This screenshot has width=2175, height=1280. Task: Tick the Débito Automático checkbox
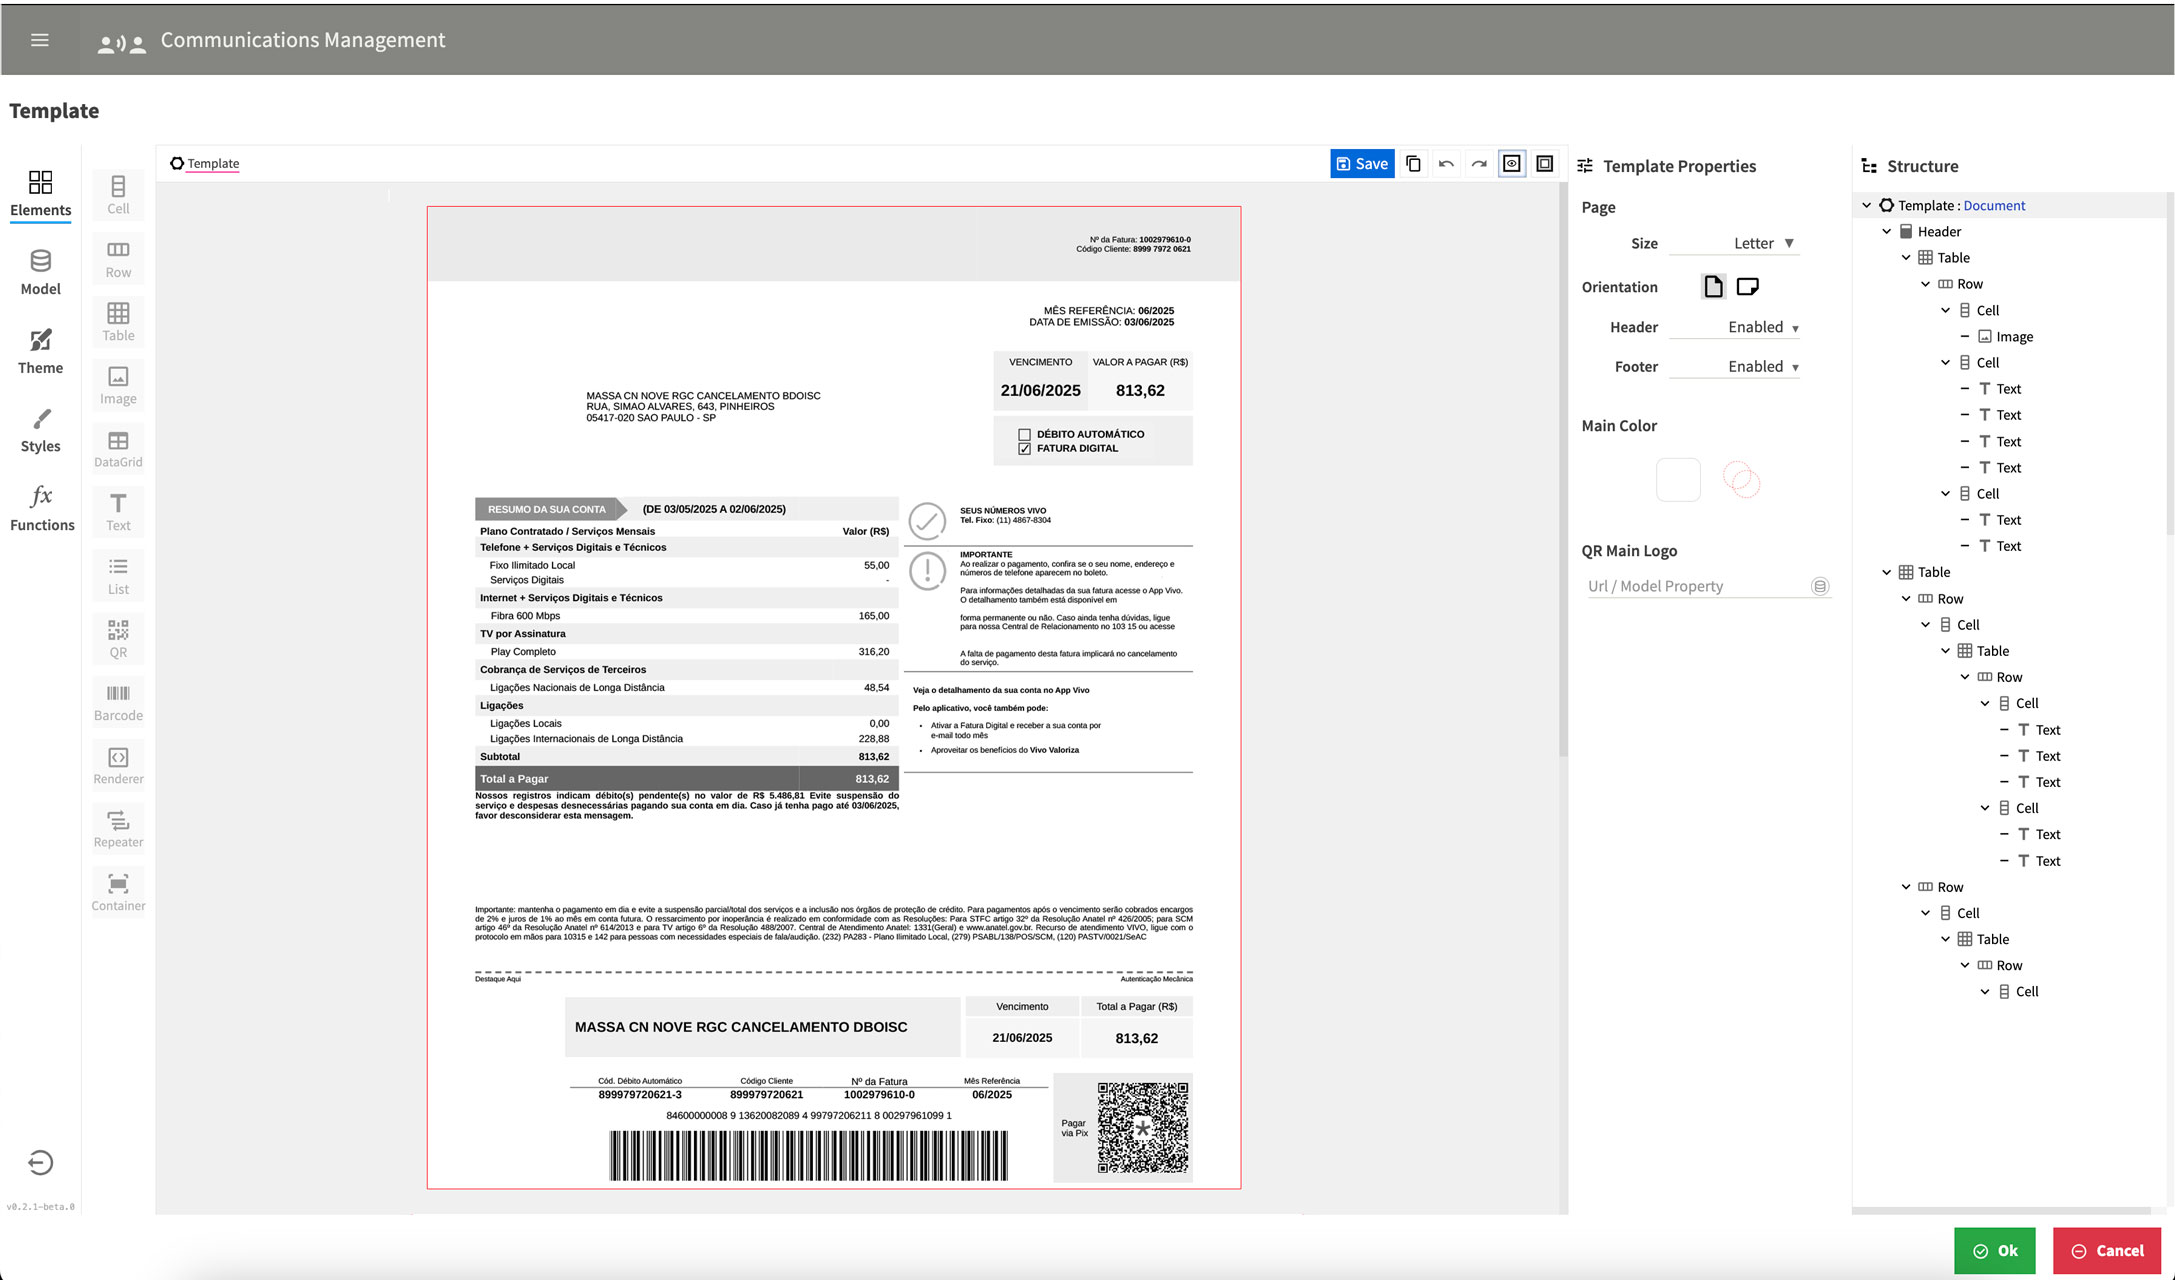1024,434
